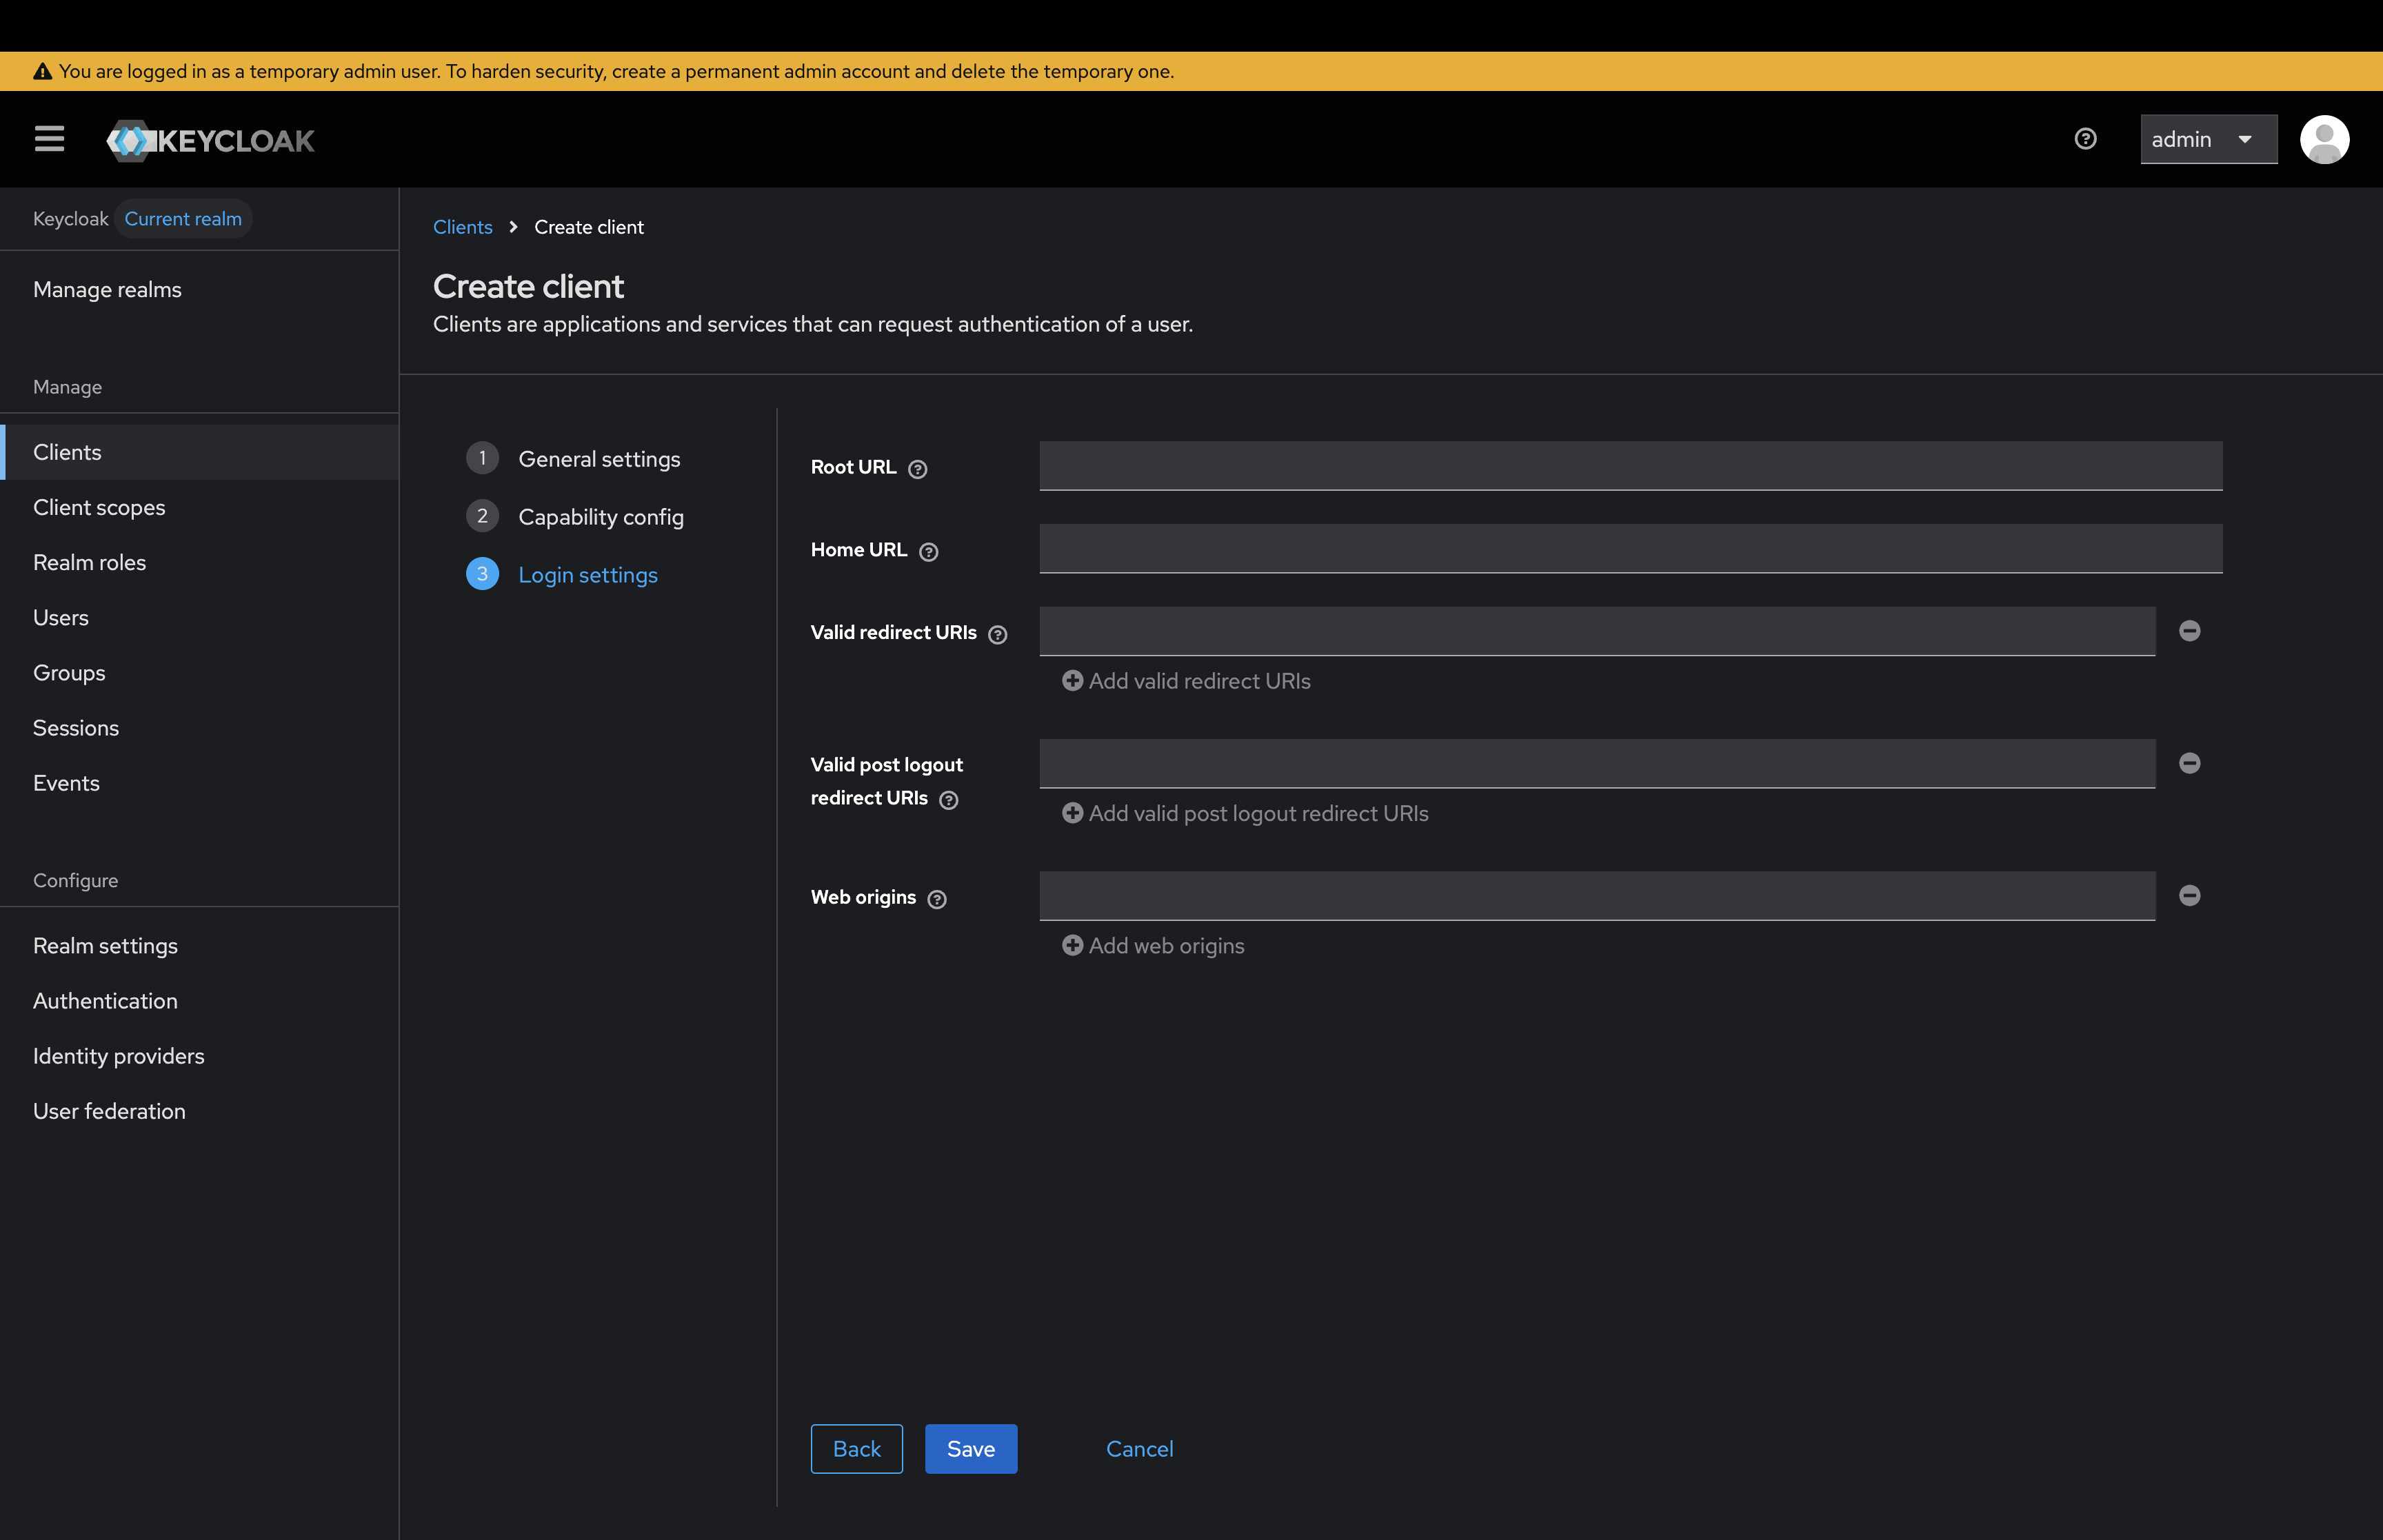Toggle the hamburger sidebar menu icon
This screenshot has height=1540, width=2383.
49,139
